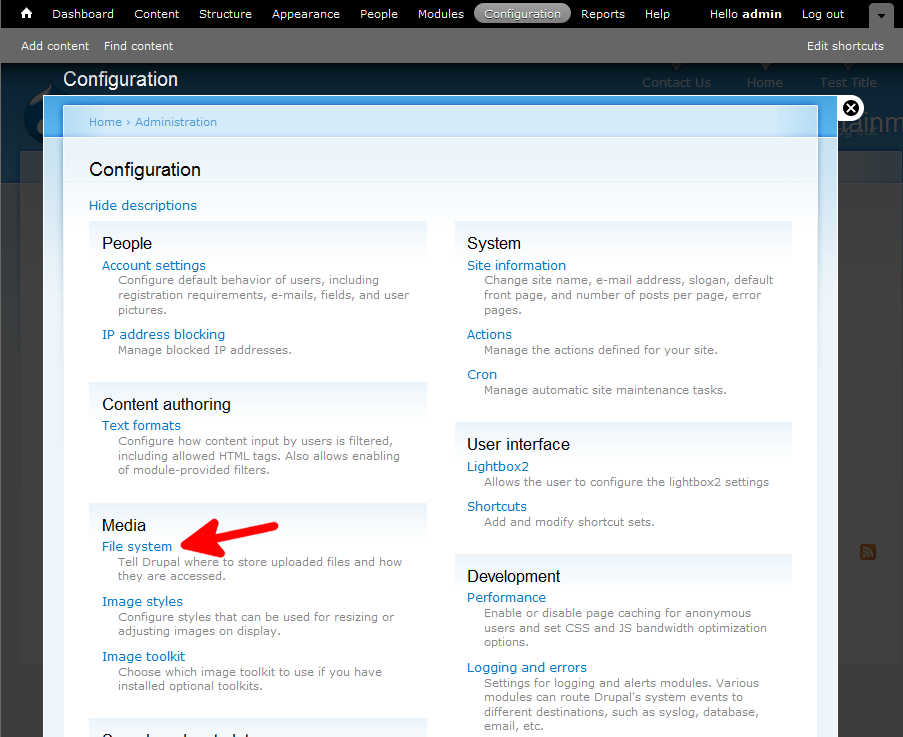903x737 pixels.
Task: Click Log out in toolbar
Action: pyautogui.click(x=822, y=14)
